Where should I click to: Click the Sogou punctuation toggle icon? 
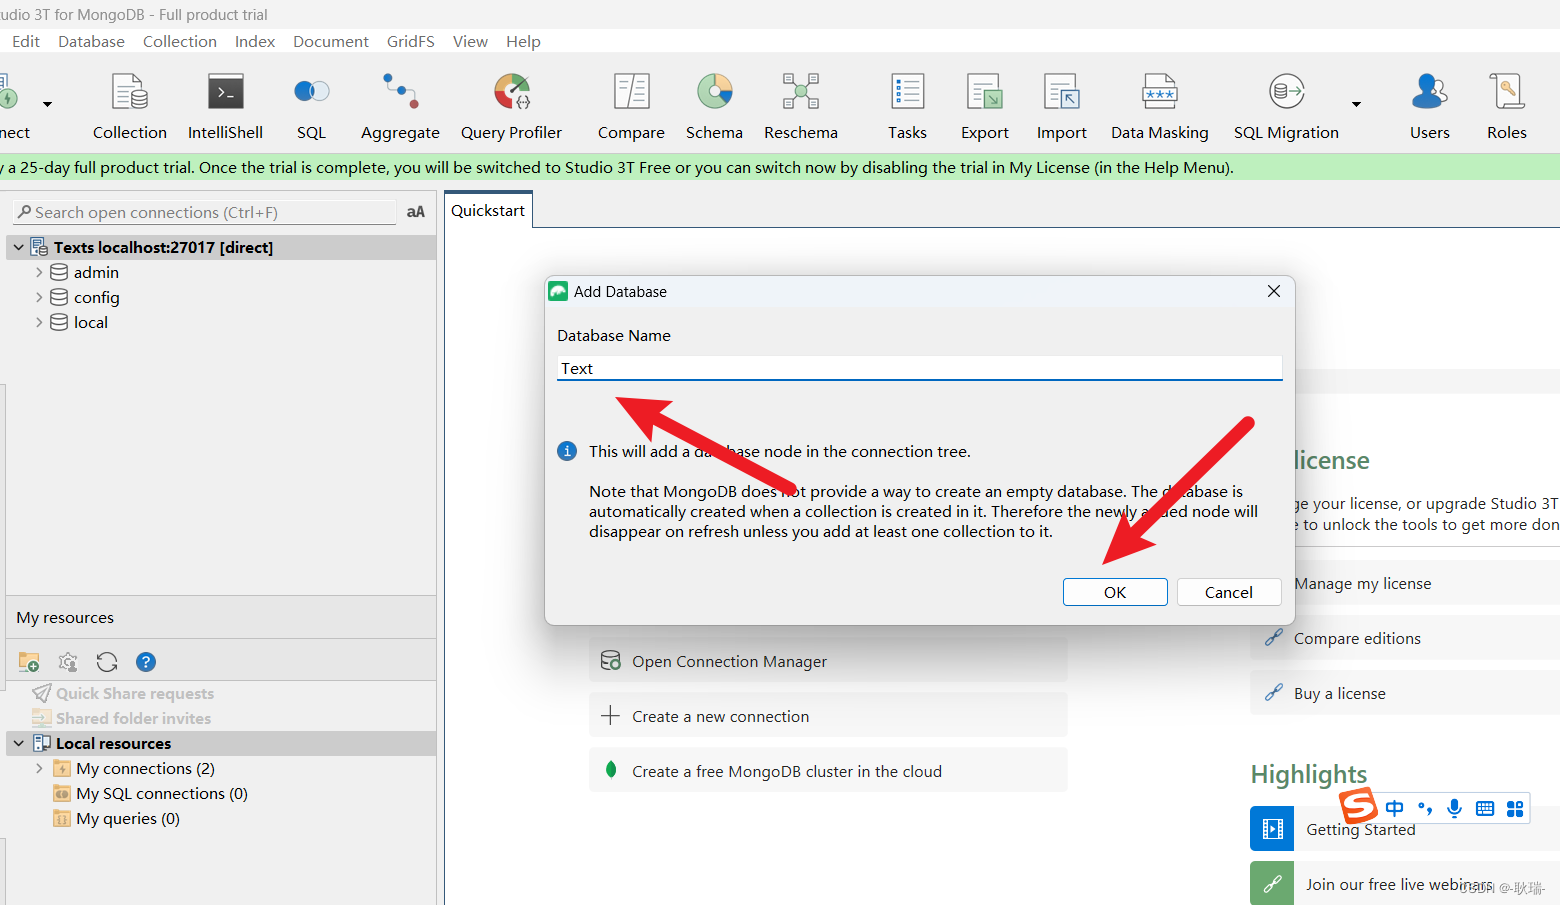tap(1425, 808)
